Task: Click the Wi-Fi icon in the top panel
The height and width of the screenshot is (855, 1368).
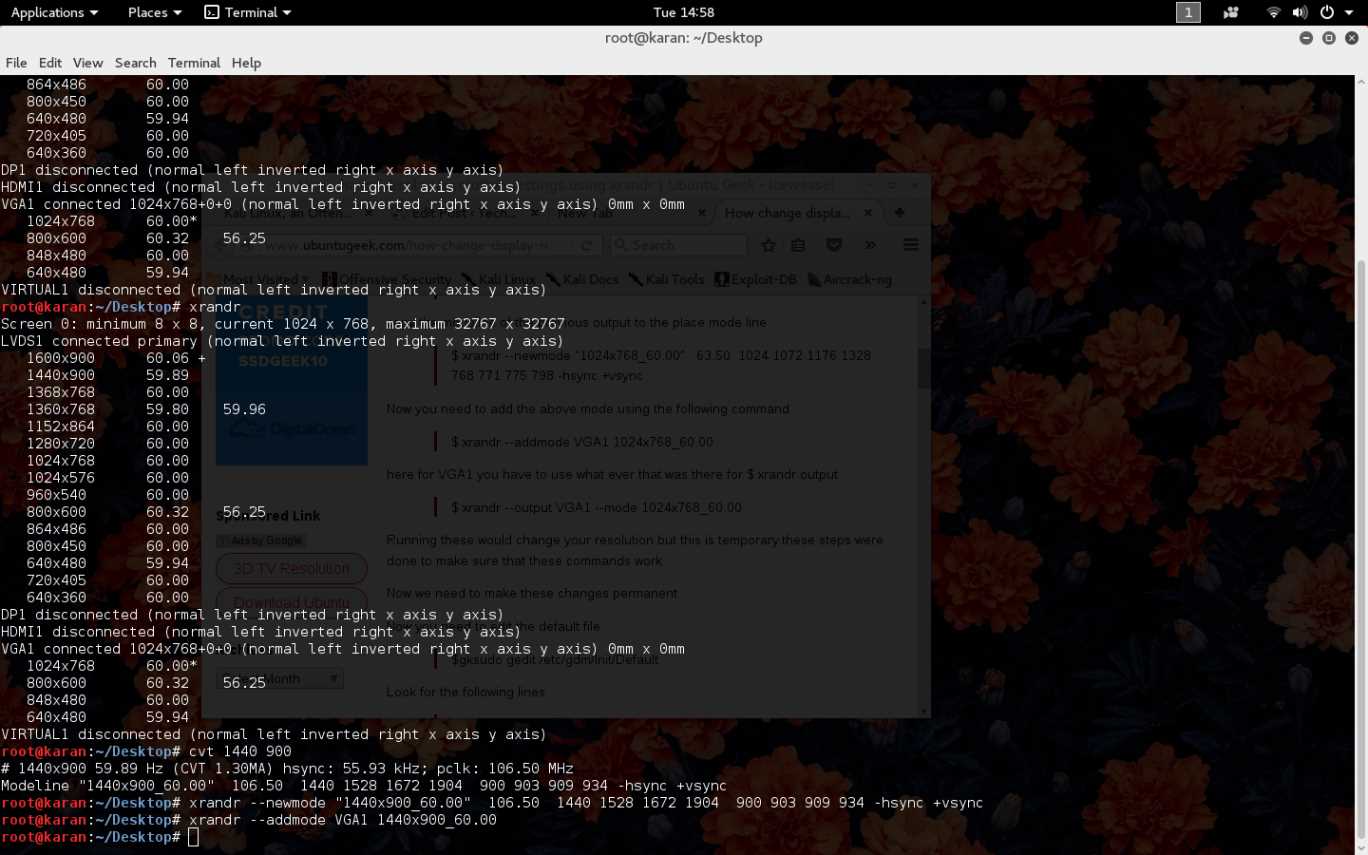Action: point(1273,12)
